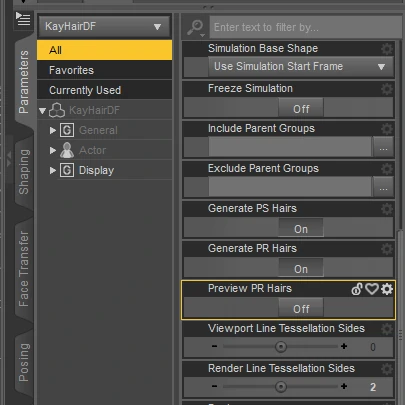
Task: Open Preview PR Hairs settings gear
Action: [x=387, y=289]
